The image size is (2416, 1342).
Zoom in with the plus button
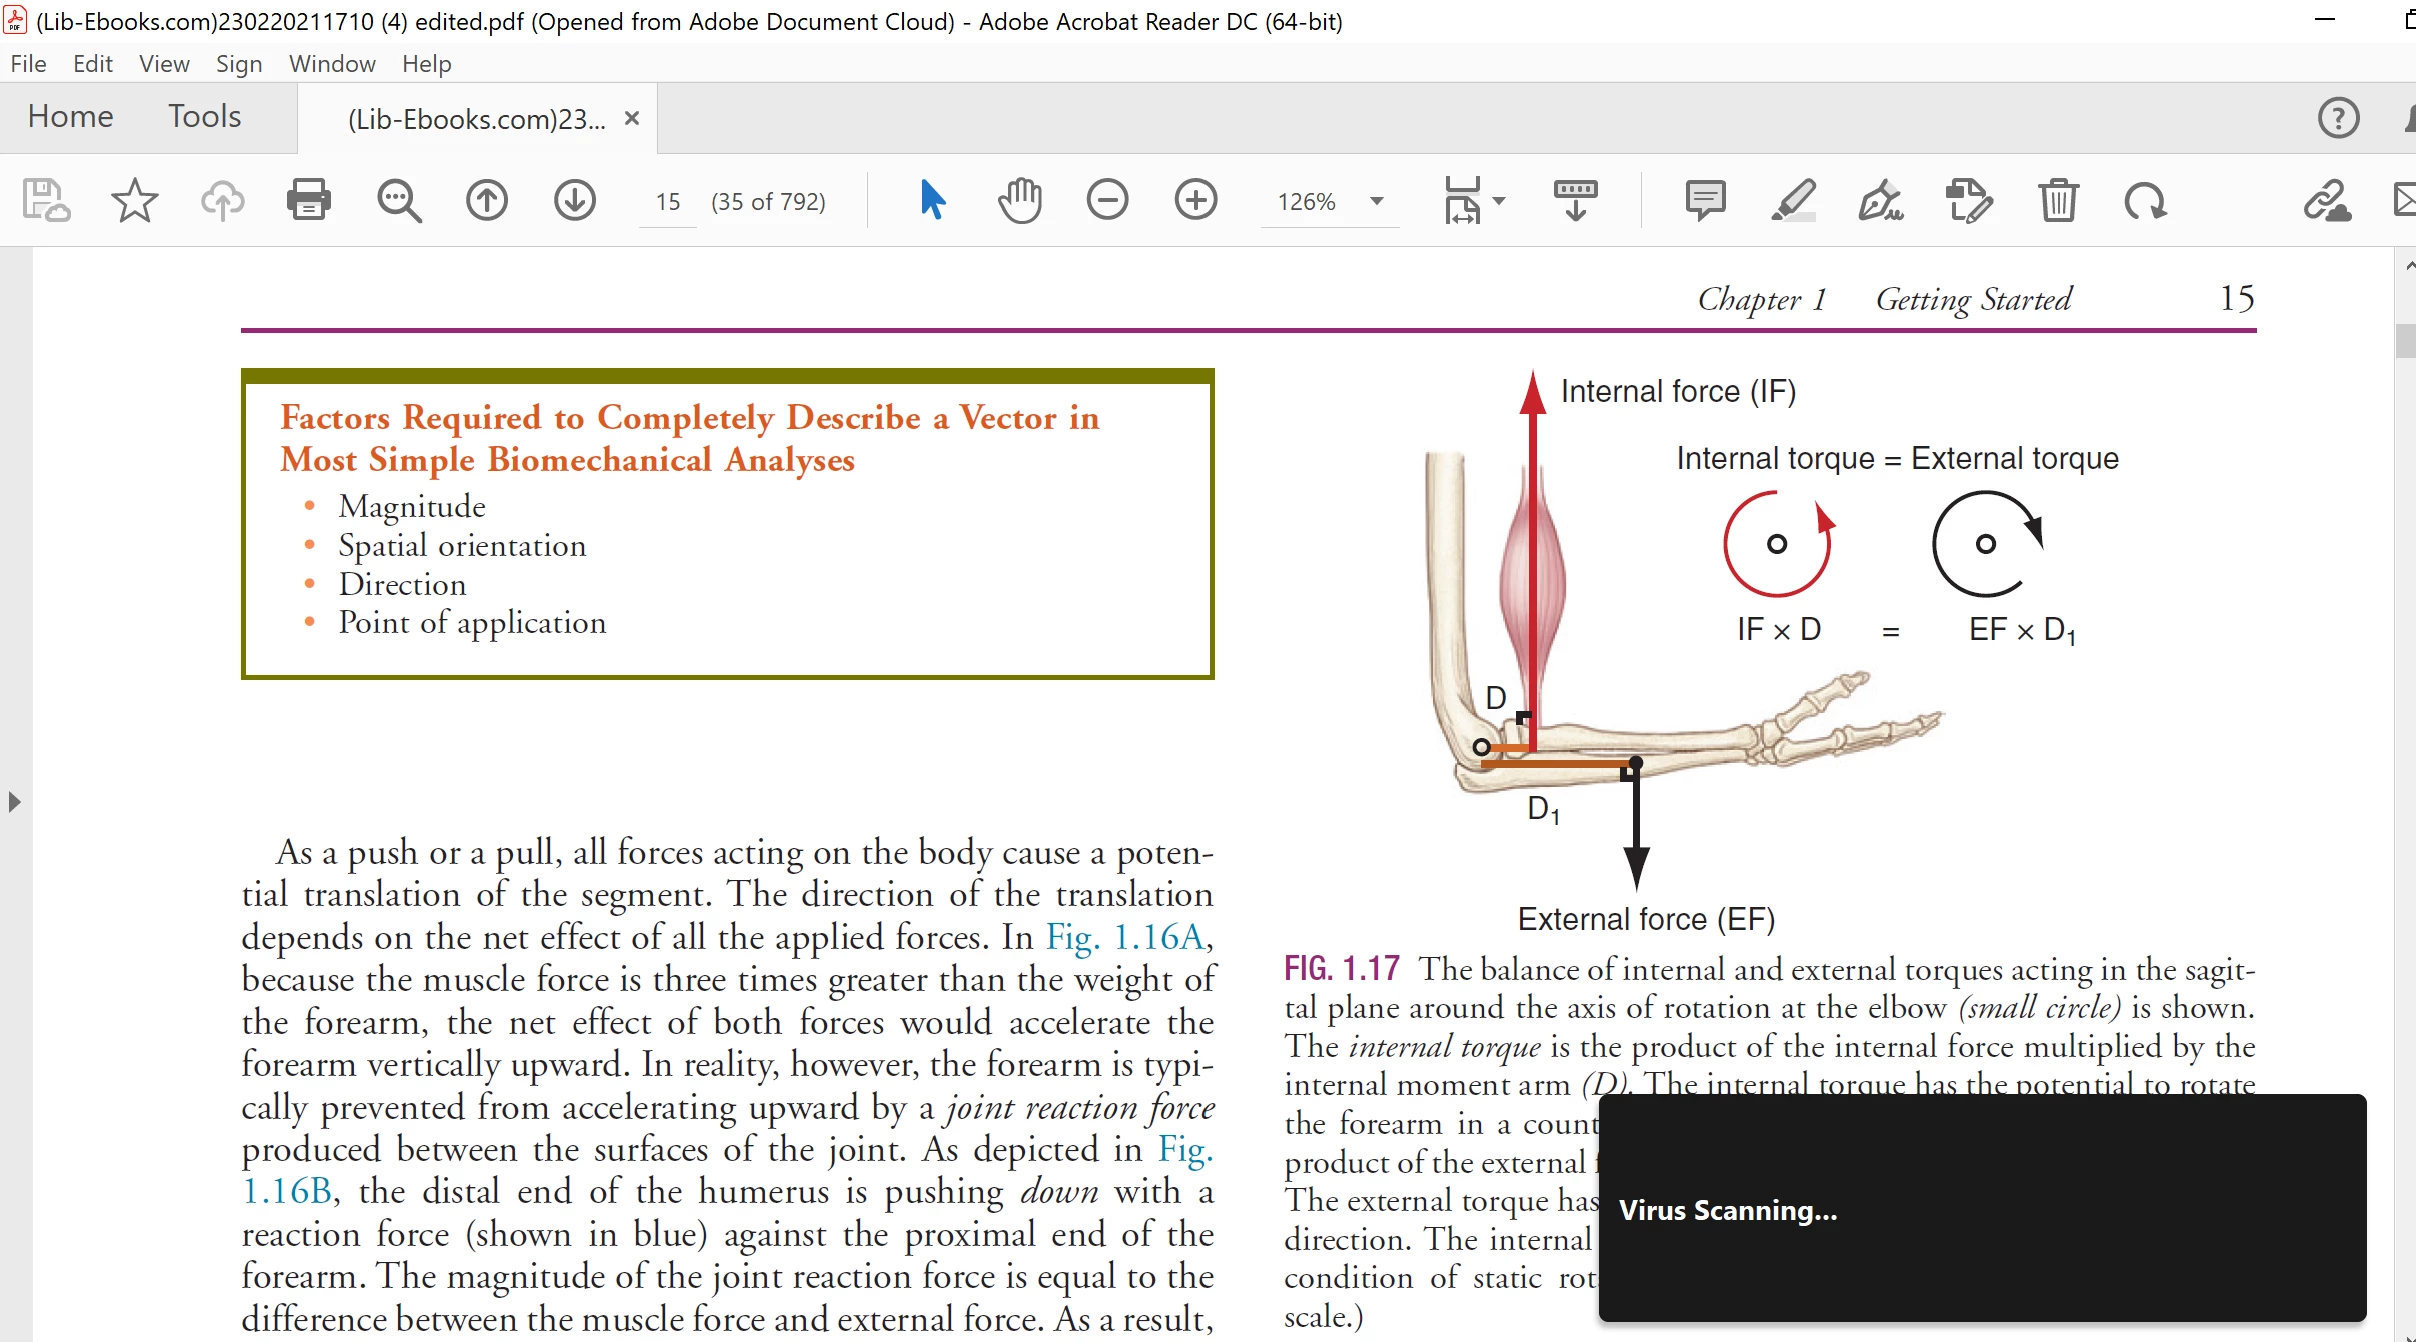[1196, 200]
